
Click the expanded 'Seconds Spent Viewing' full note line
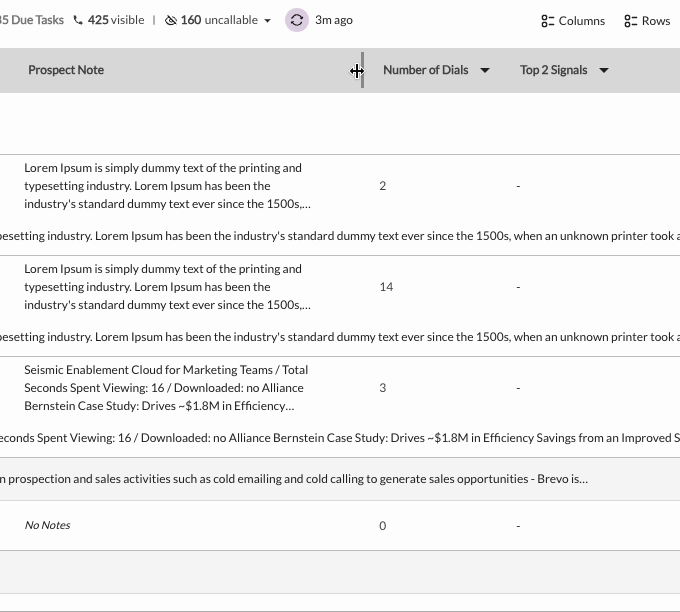(x=340, y=438)
